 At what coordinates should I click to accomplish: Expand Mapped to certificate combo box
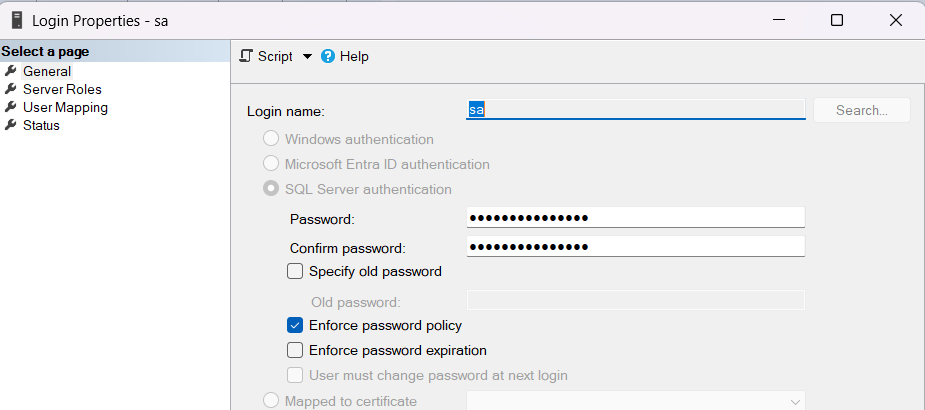pyautogui.click(x=796, y=401)
